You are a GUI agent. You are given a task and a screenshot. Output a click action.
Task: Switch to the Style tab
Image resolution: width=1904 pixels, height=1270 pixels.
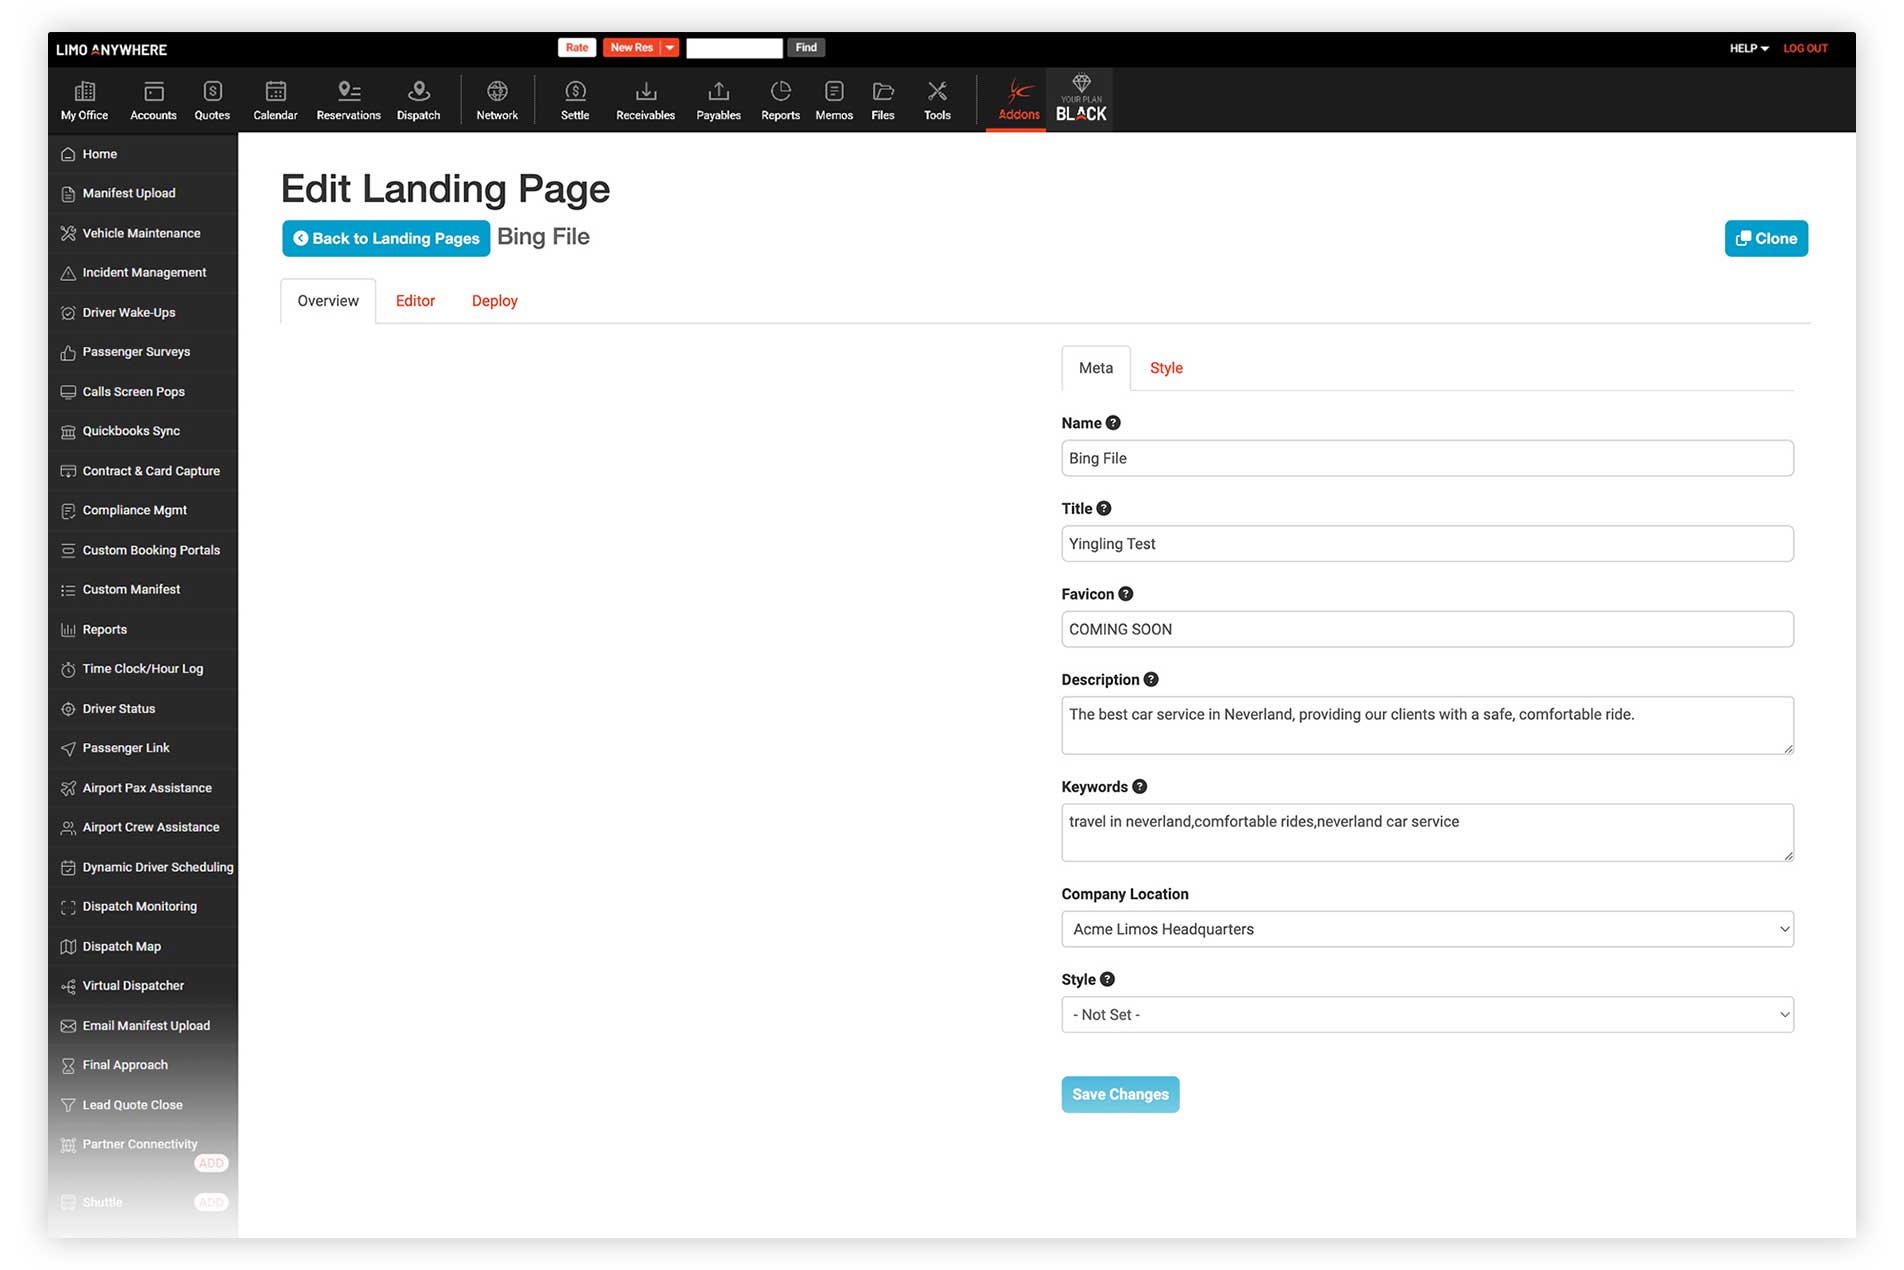click(x=1166, y=368)
